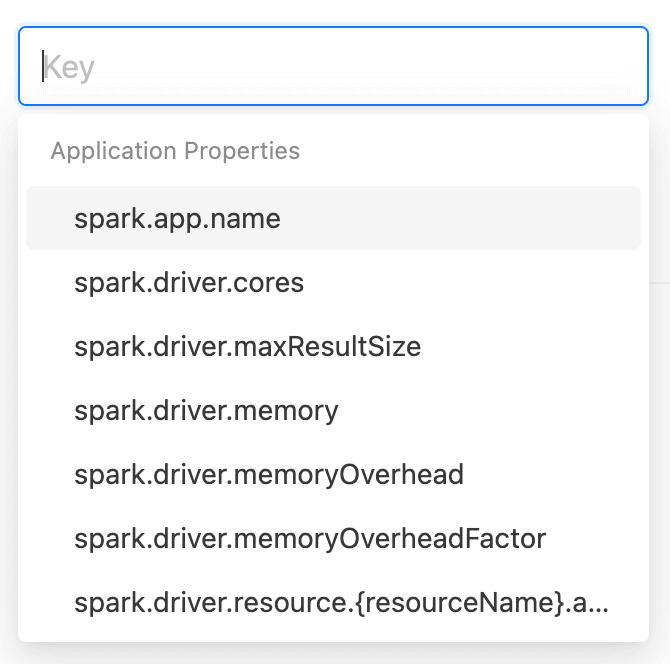Pick the spark.driver.resource.{resourceName}.a... entry

tap(333, 602)
